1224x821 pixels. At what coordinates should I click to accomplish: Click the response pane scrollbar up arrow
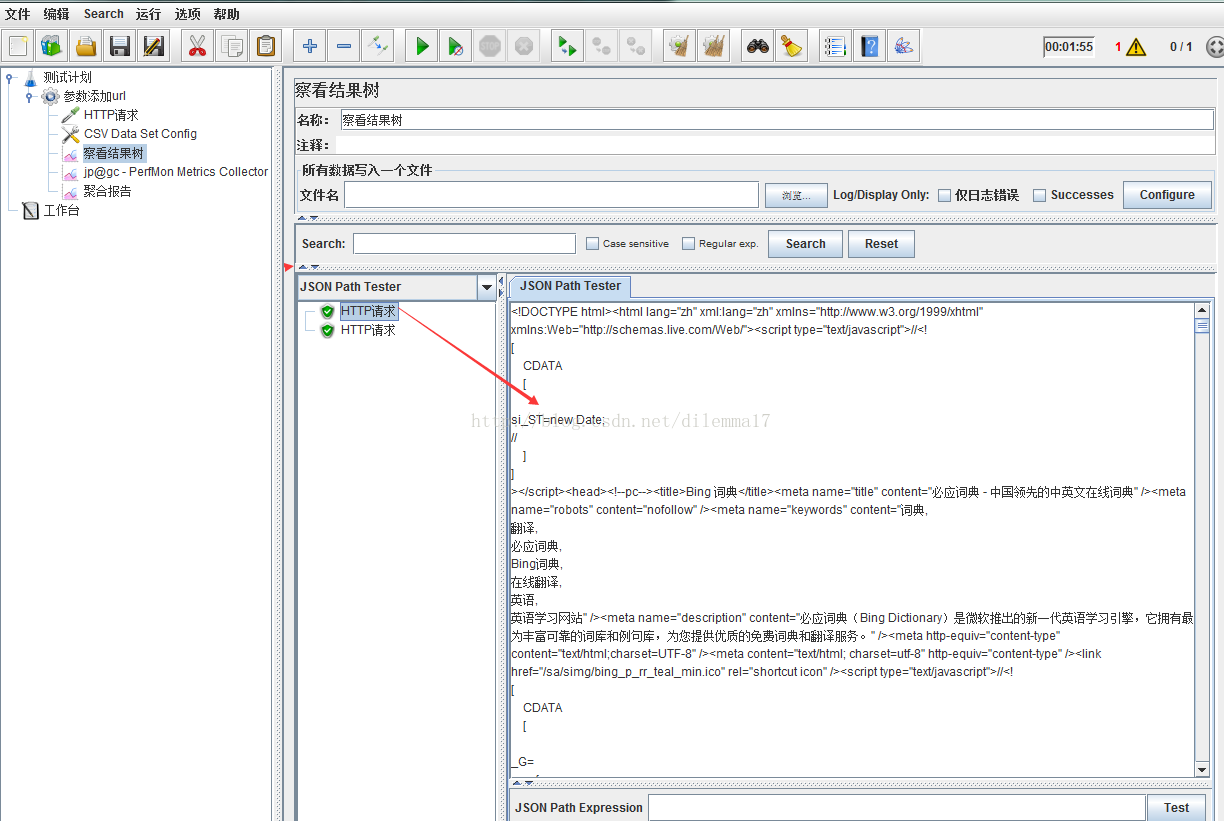1202,311
